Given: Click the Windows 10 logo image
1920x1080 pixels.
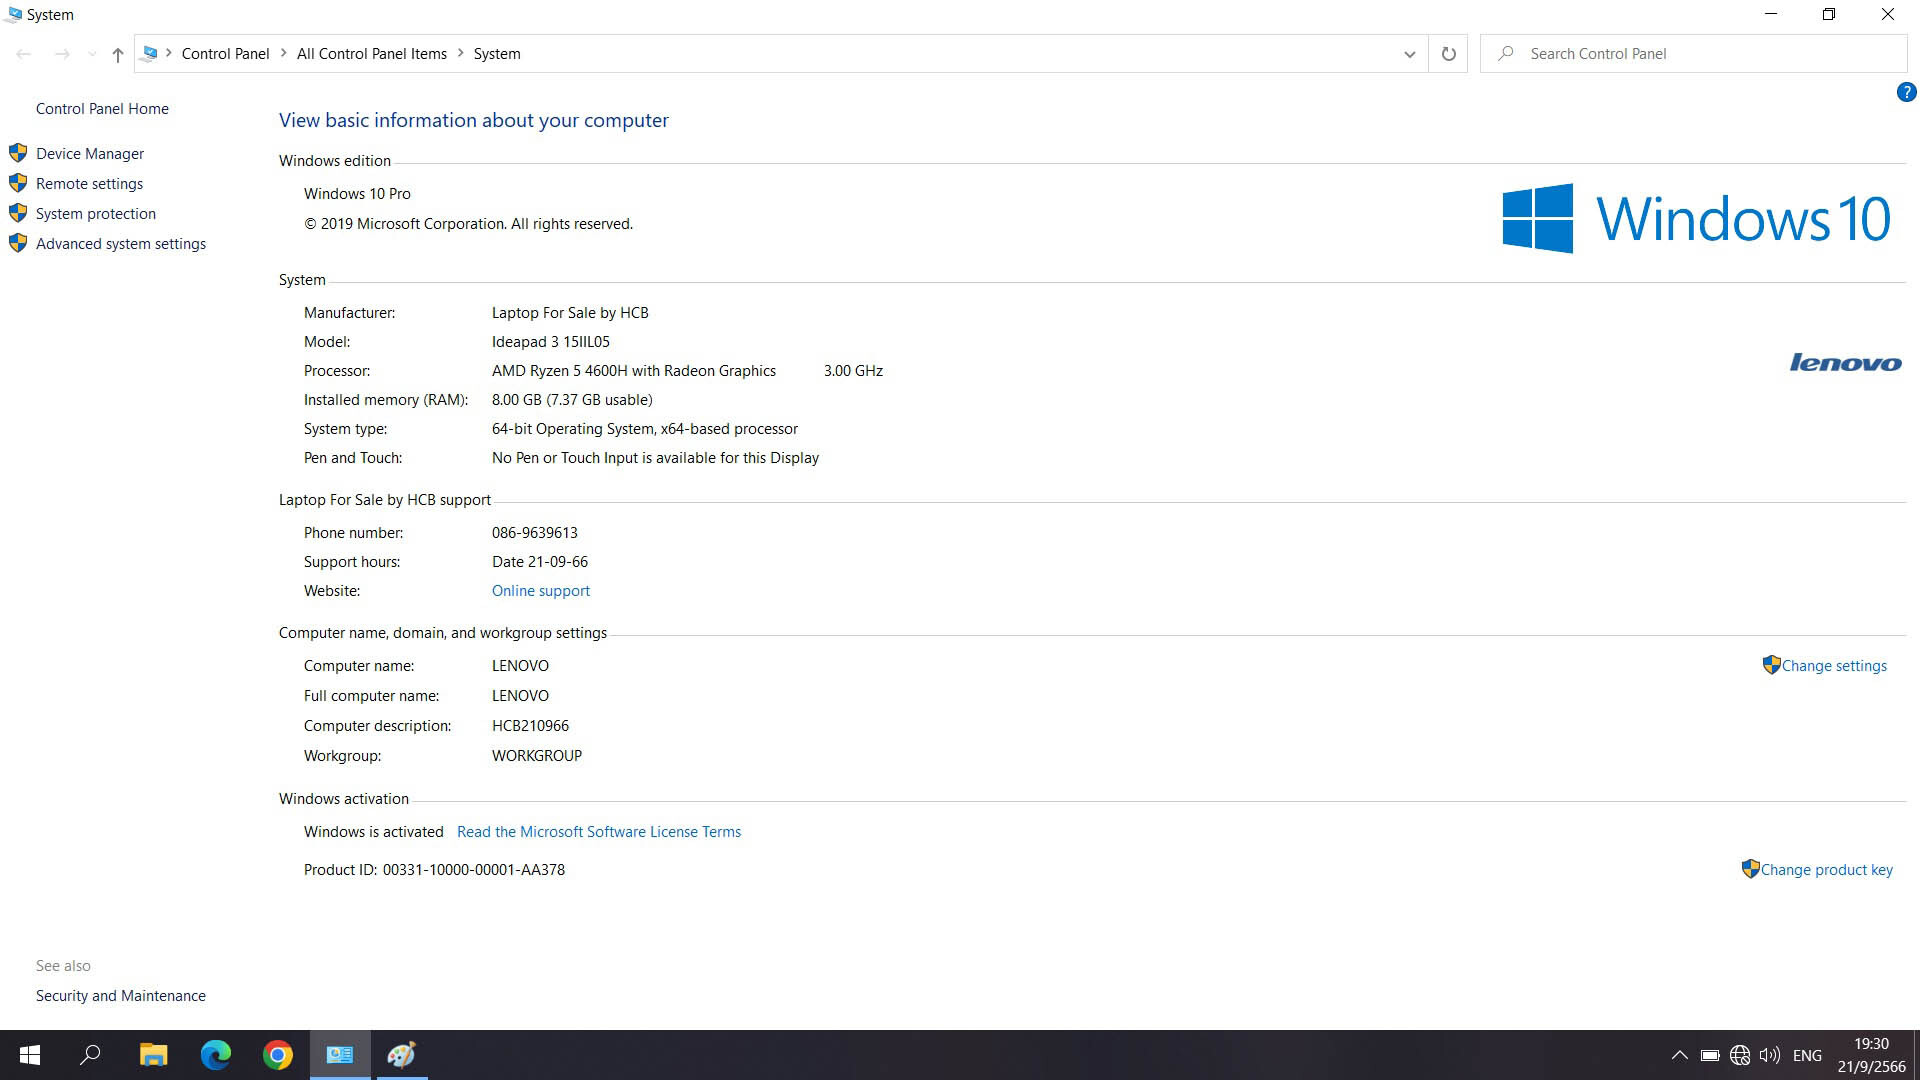Looking at the screenshot, I should [x=1696, y=219].
